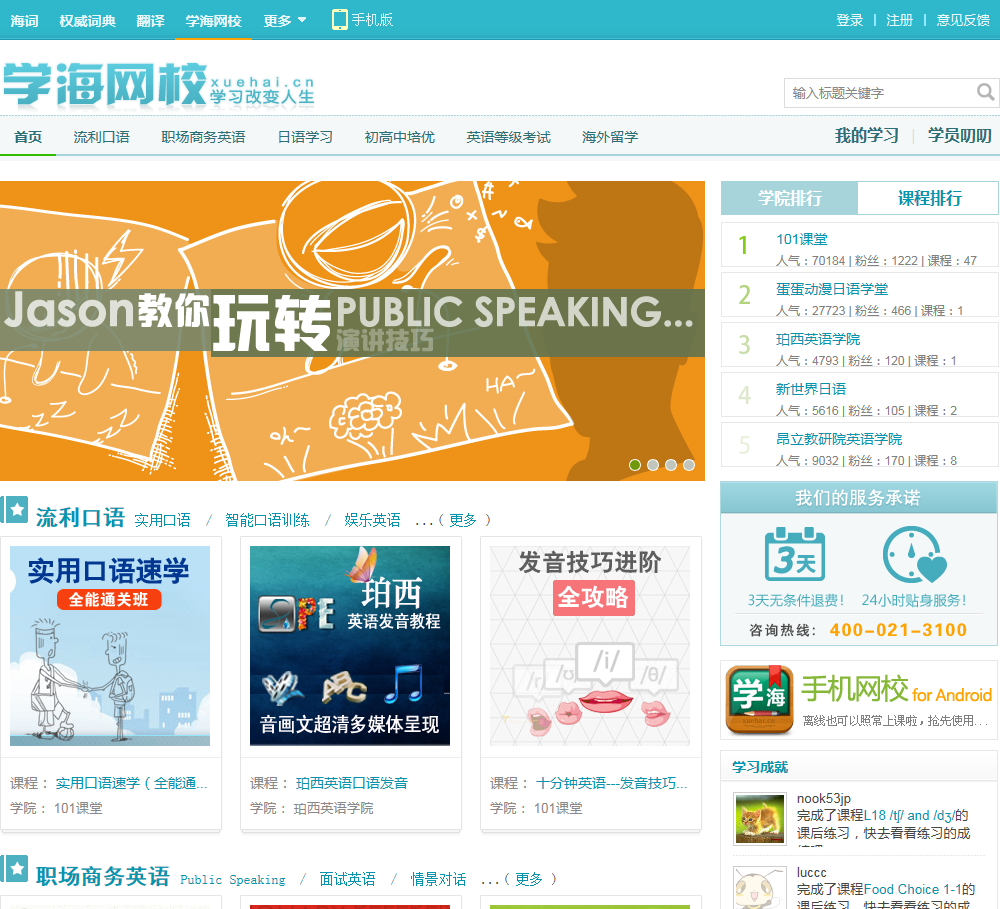
Task: Click luccc's user avatar
Action: coord(760,888)
